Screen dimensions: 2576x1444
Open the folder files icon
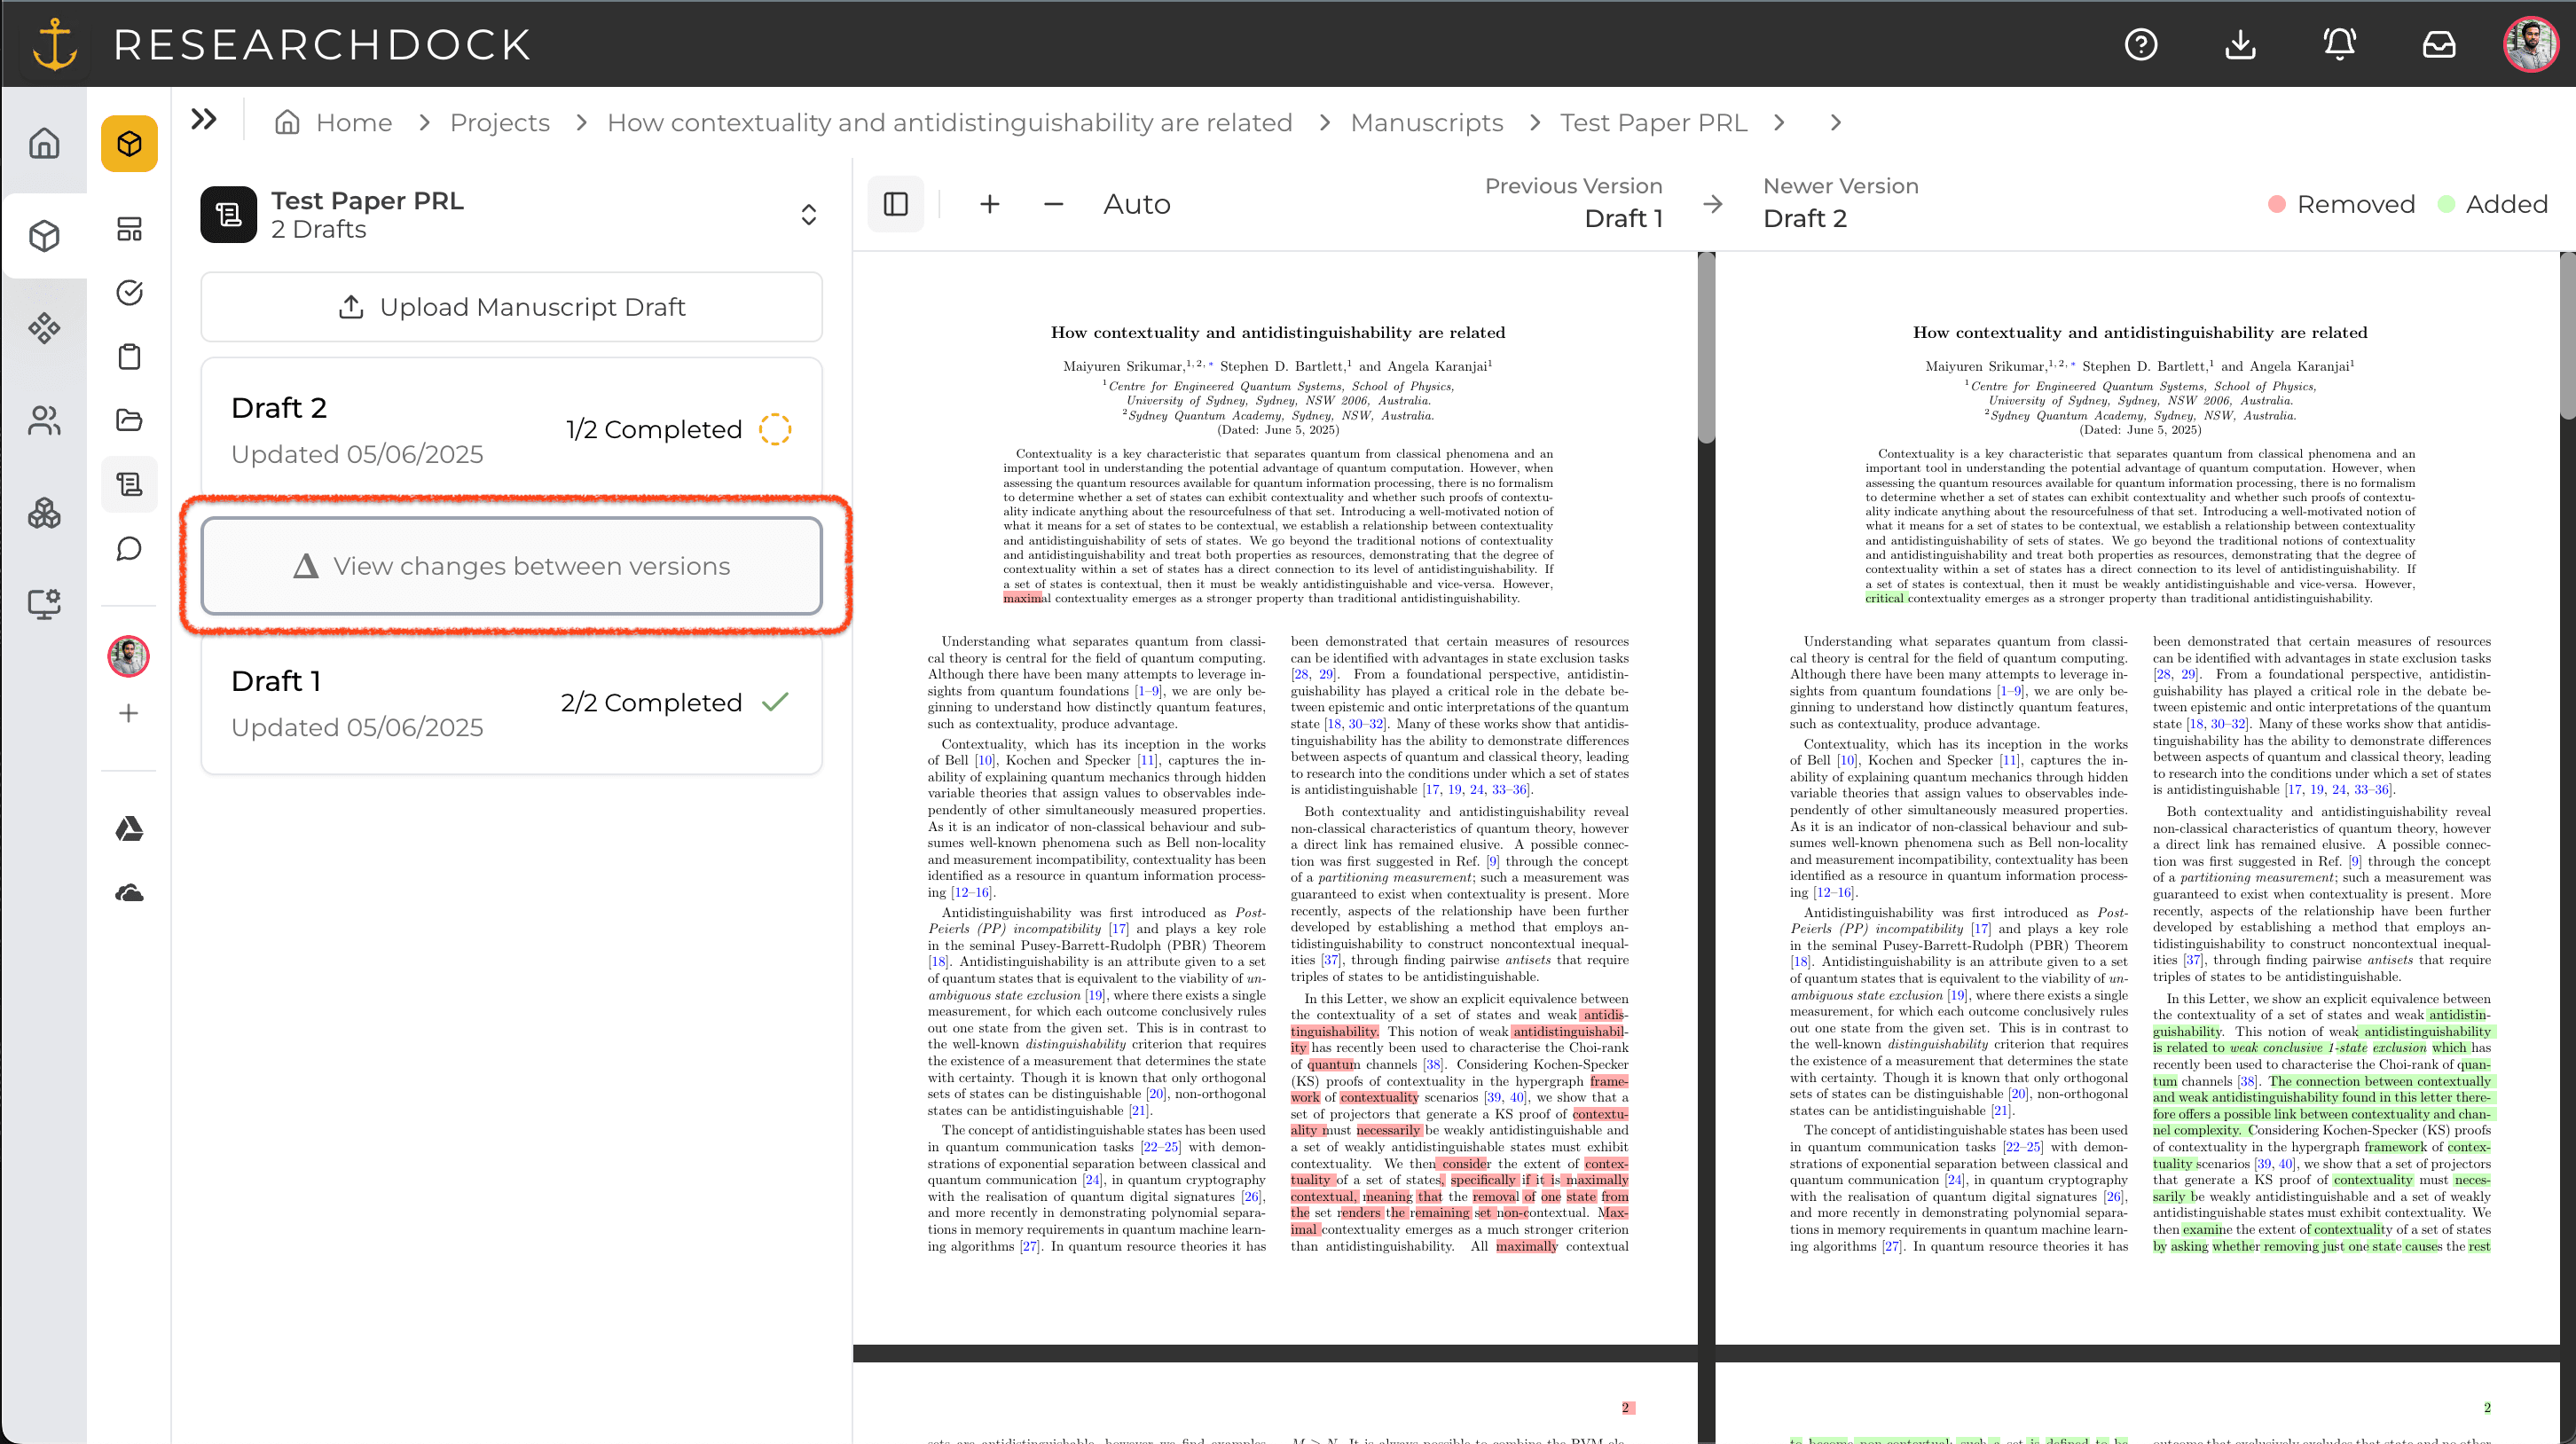point(129,420)
